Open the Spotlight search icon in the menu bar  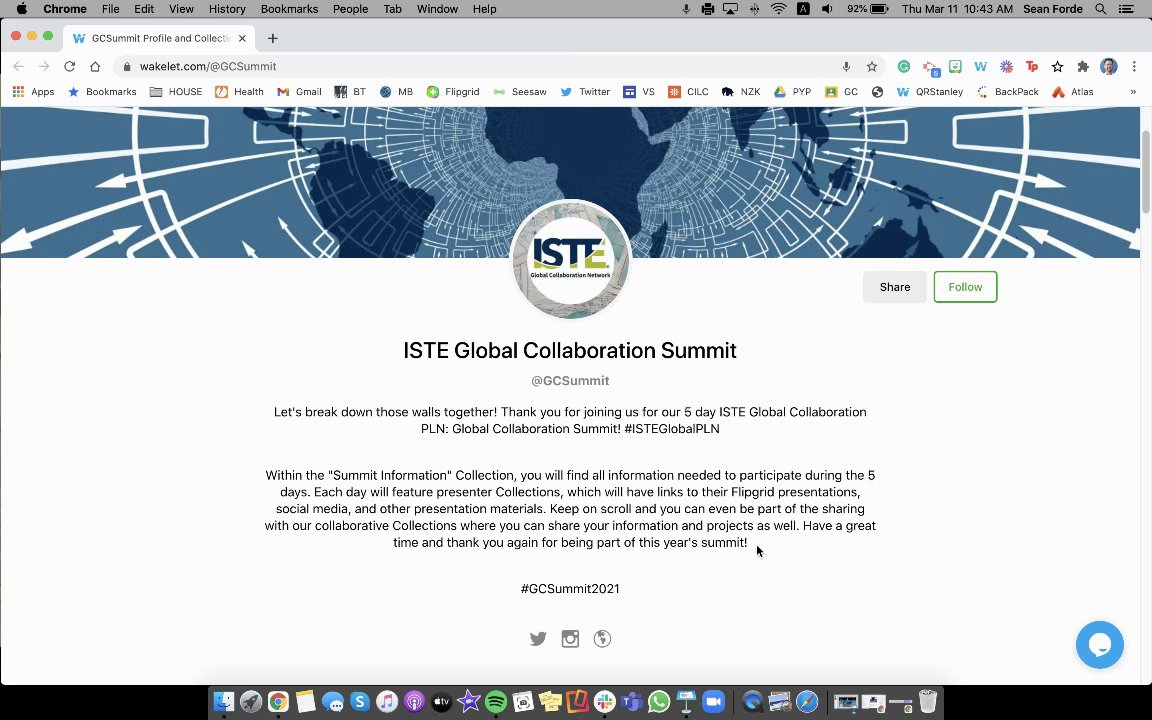coord(1101,9)
